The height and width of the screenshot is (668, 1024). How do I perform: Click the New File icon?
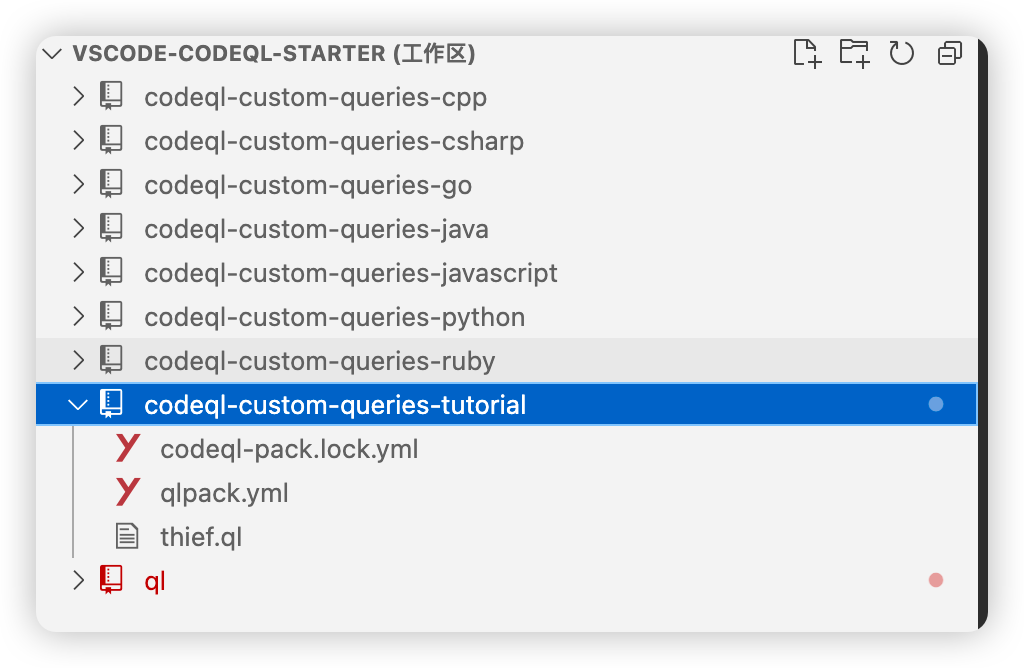pos(806,53)
